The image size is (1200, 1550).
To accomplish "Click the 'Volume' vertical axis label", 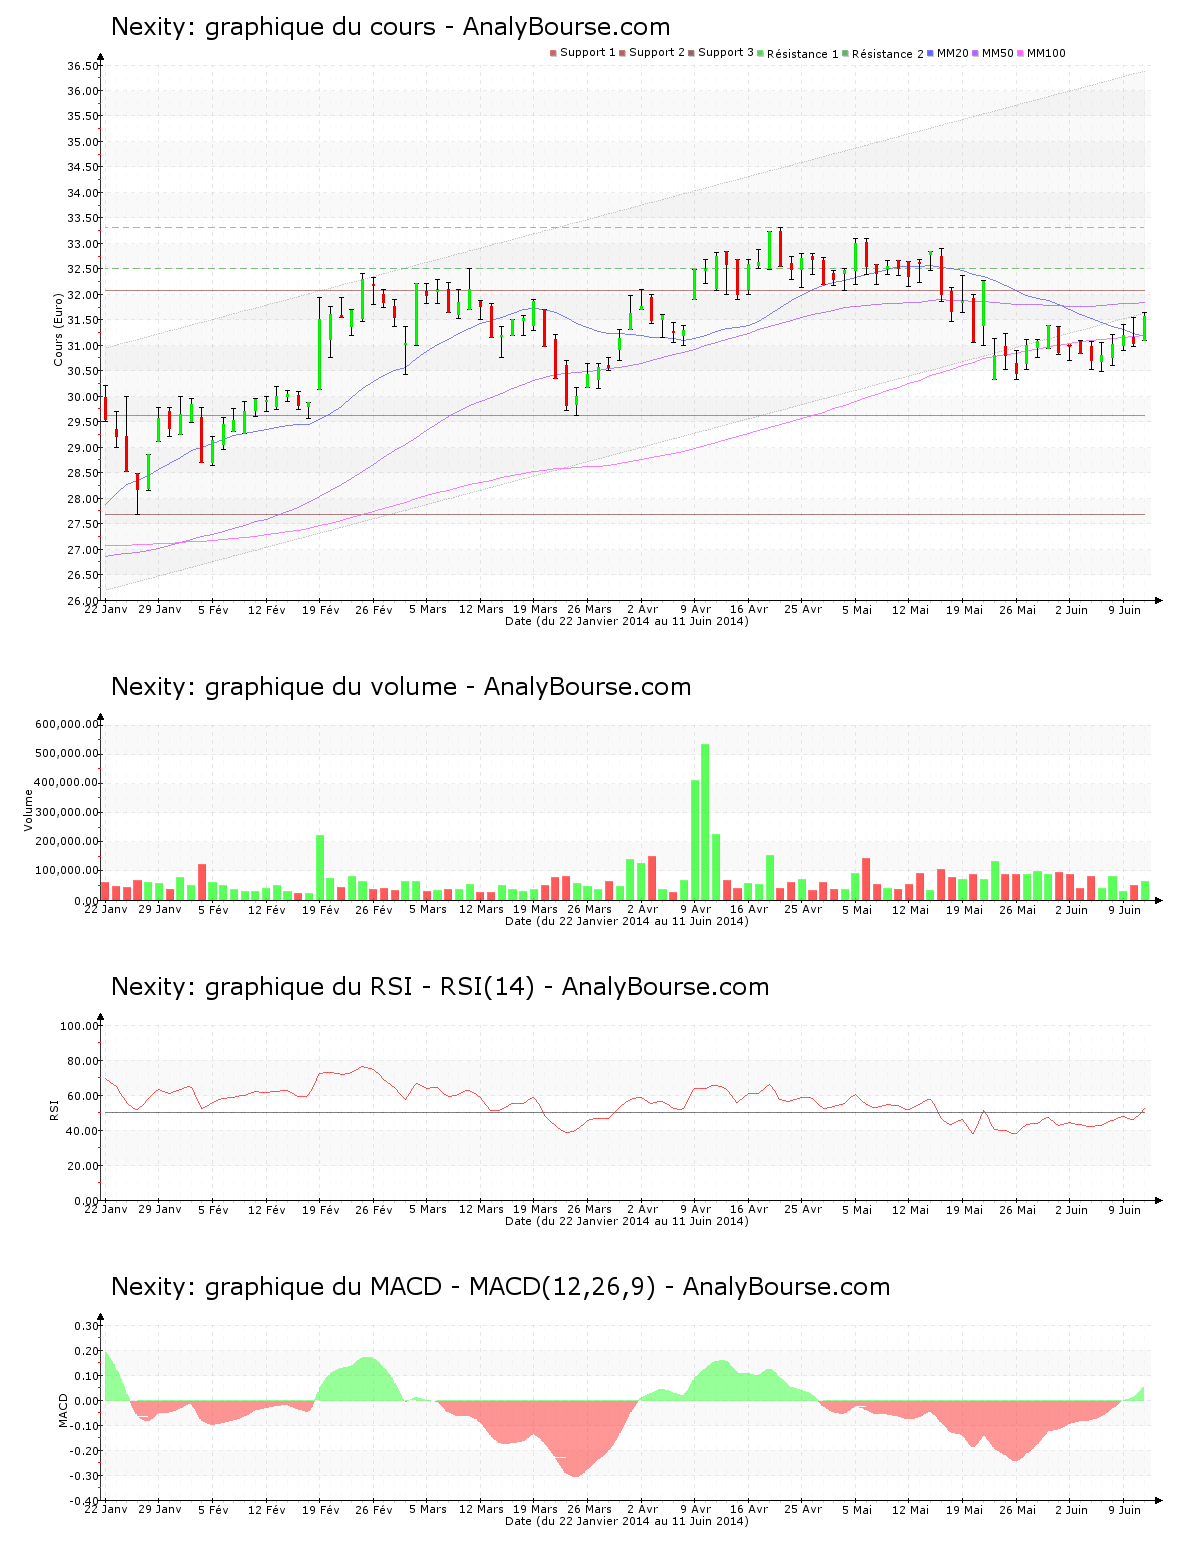I will tap(29, 810).
